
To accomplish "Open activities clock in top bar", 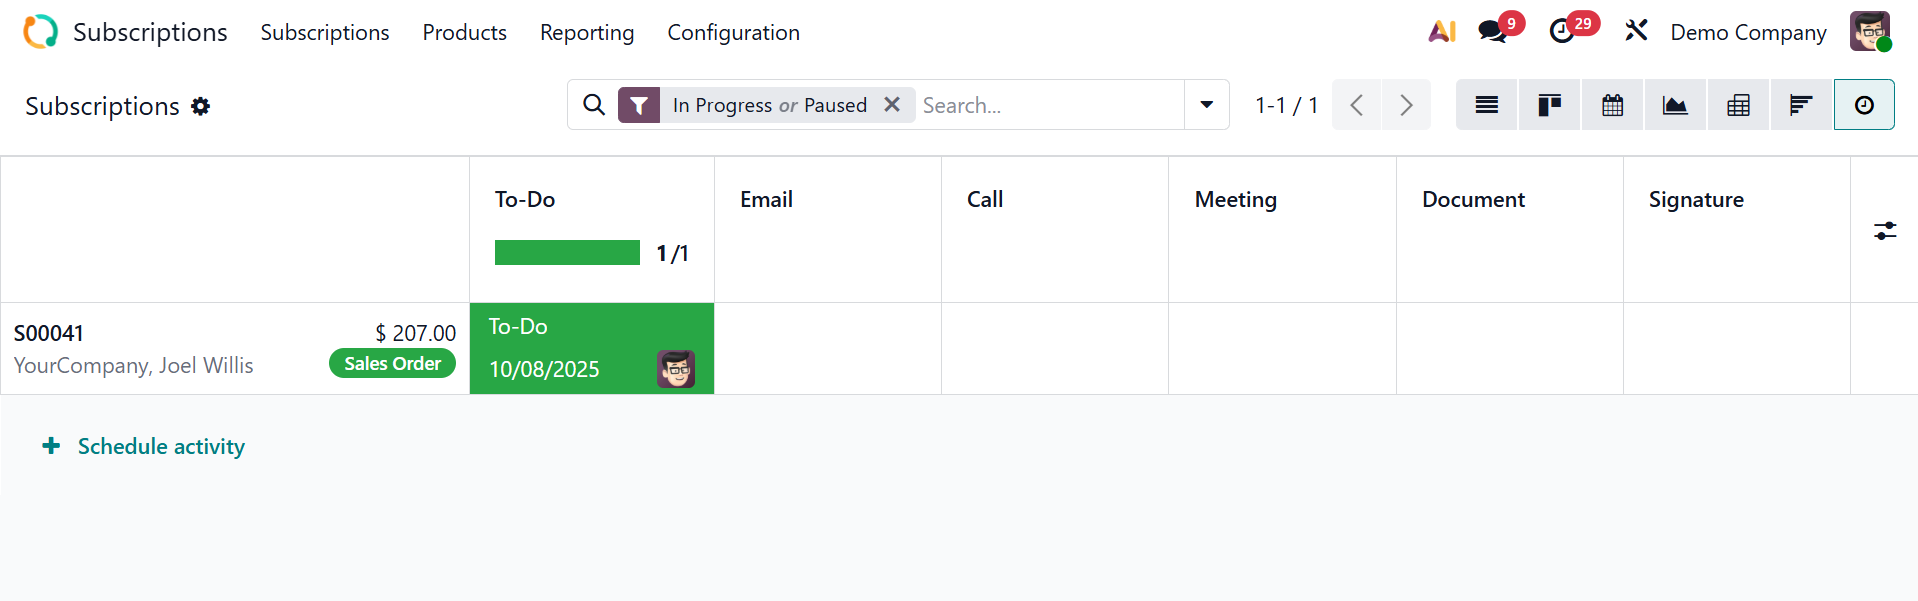I will pyautogui.click(x=1562, y=32).
